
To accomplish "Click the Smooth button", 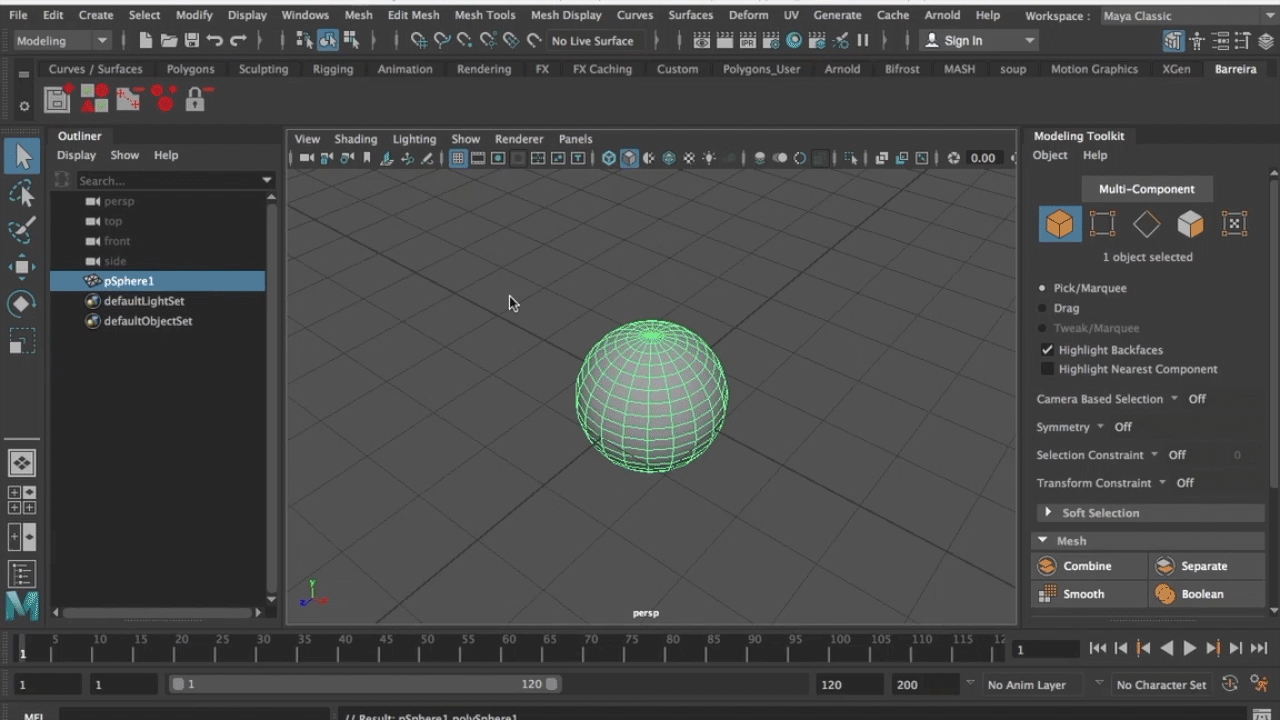I will (1089, 594).
